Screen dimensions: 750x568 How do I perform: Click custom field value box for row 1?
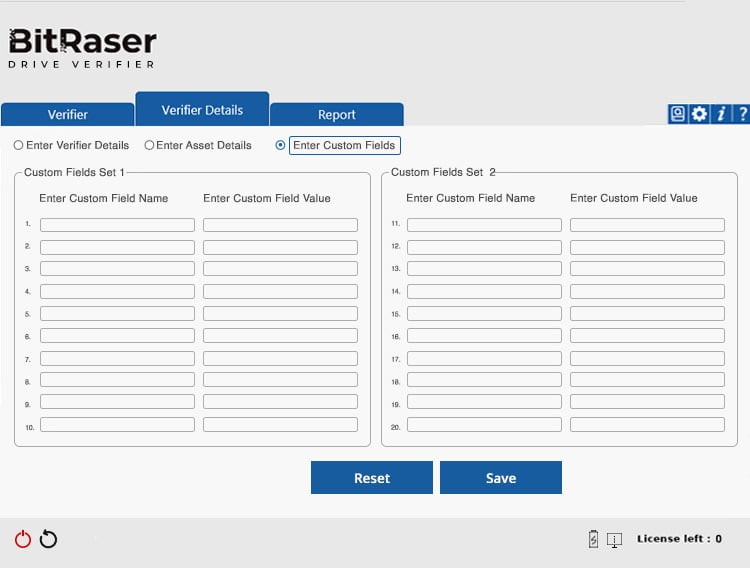[280, 225]
